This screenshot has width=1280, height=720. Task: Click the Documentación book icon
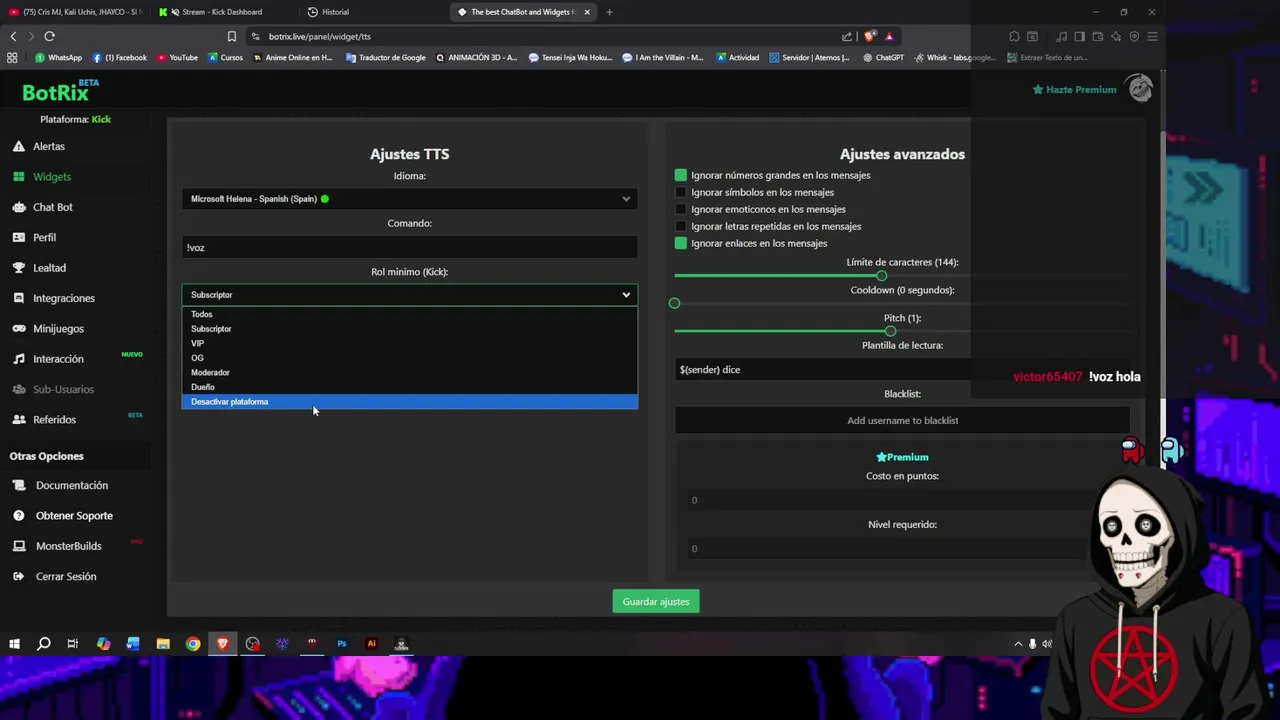pos(19,485)
